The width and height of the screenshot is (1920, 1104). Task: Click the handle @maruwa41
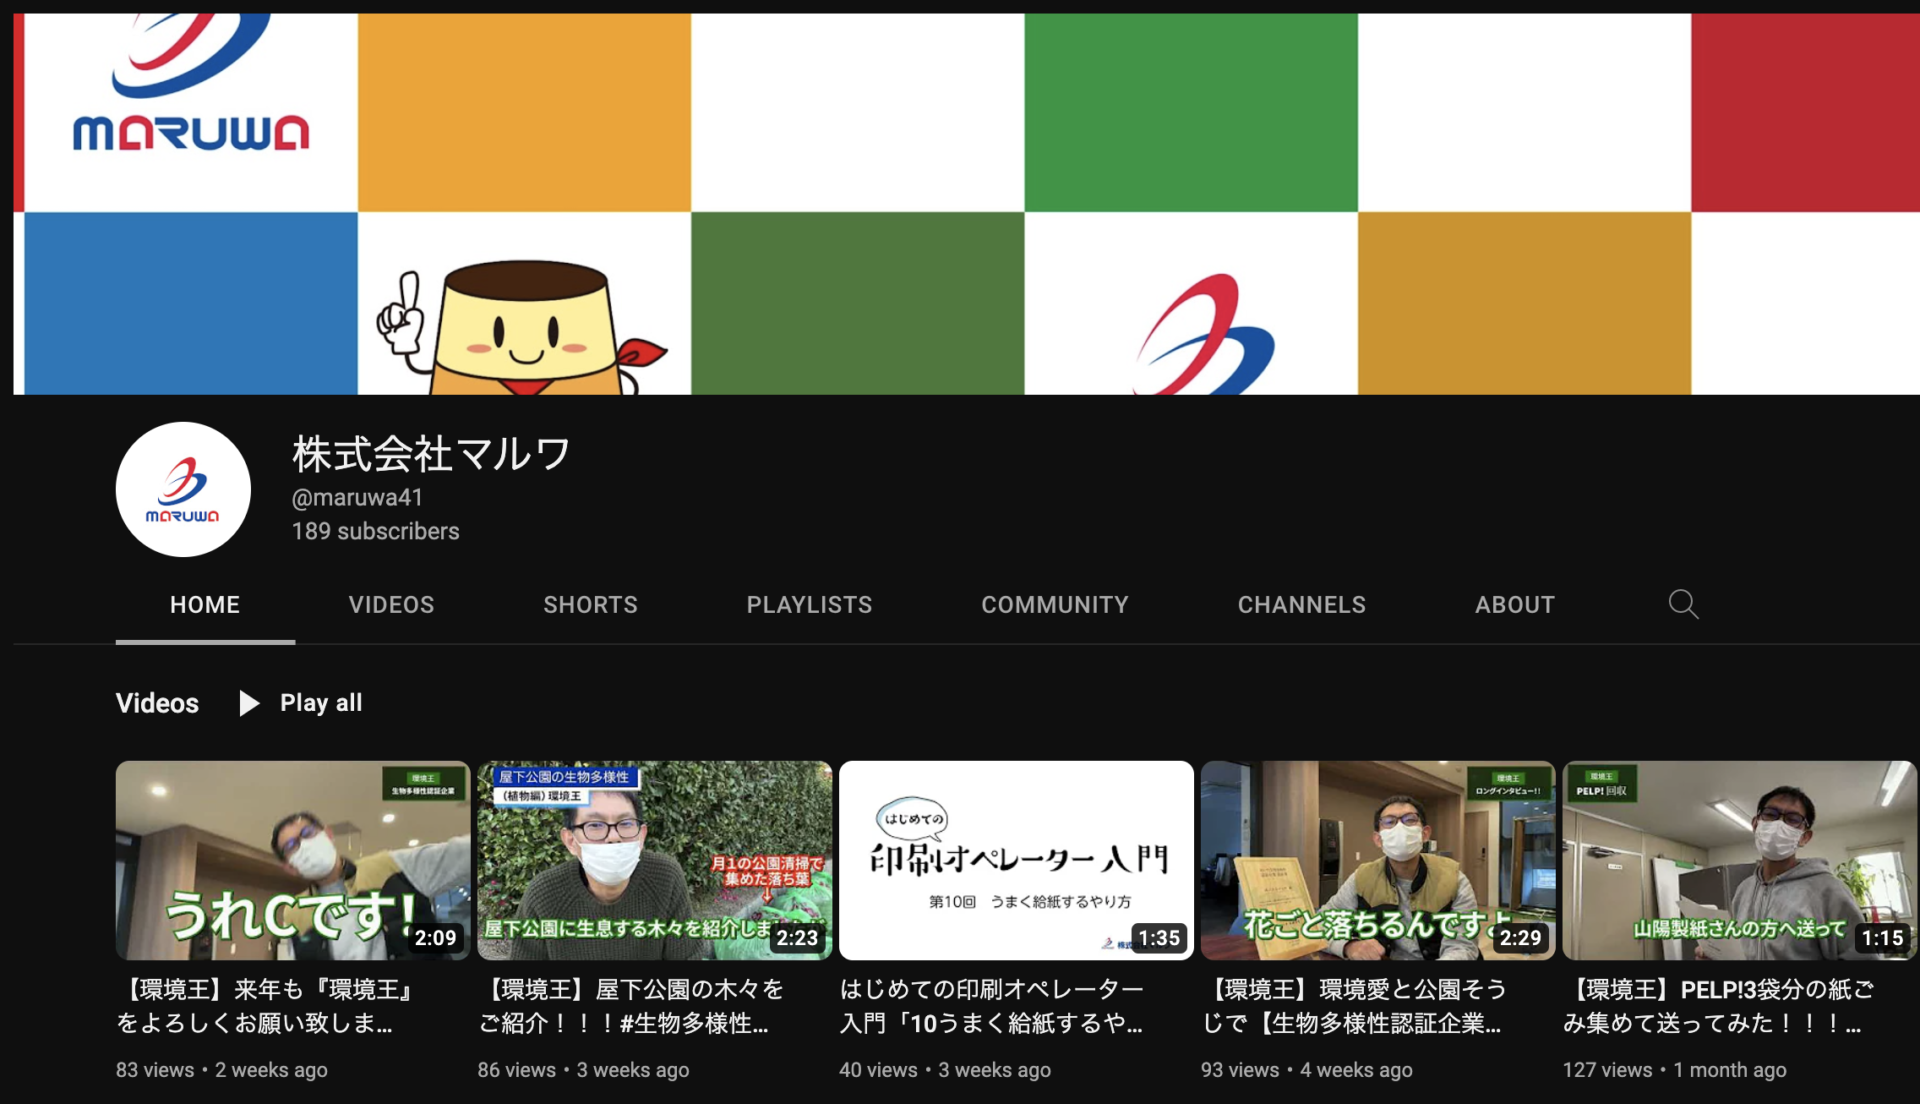pyautogui.click(x=357, y=497)
